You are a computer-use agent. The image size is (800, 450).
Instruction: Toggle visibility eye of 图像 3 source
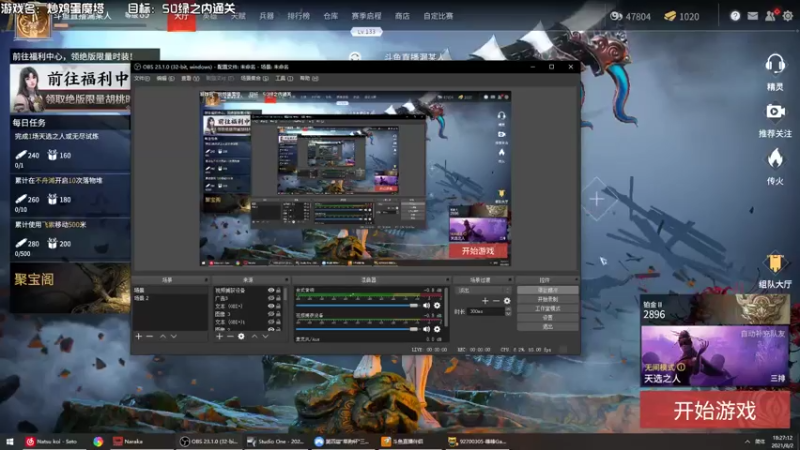(x=271, y=314)
